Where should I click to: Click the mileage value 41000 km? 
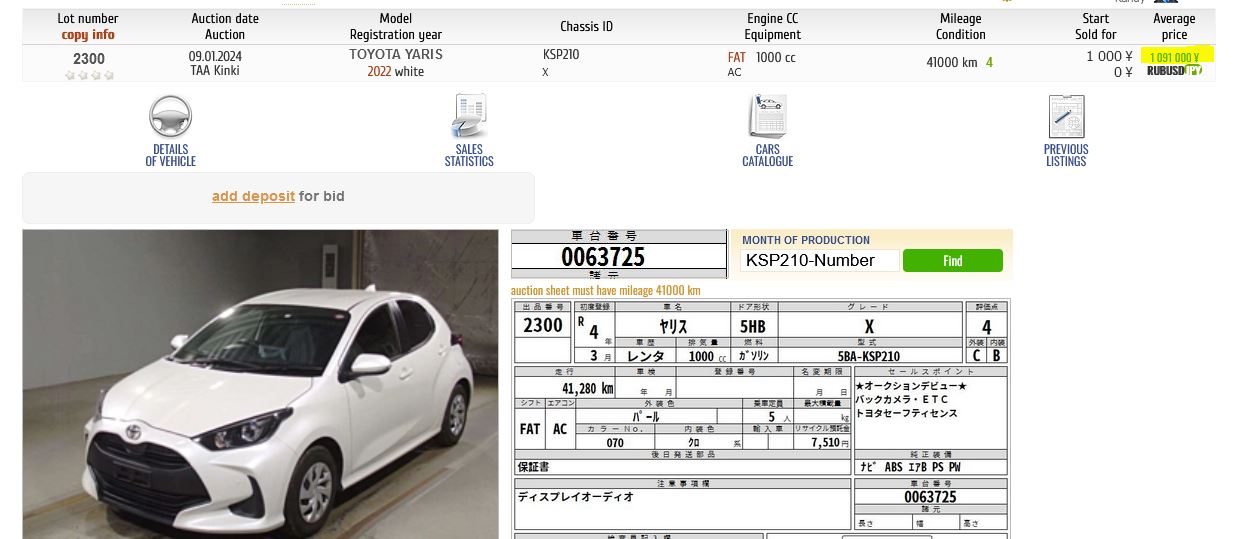(x=952, y=62)
